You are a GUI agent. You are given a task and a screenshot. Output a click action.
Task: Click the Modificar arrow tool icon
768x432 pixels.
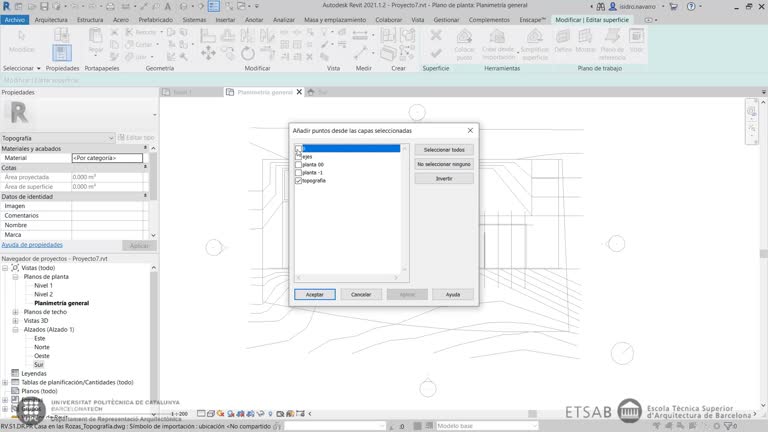point(21,38)
